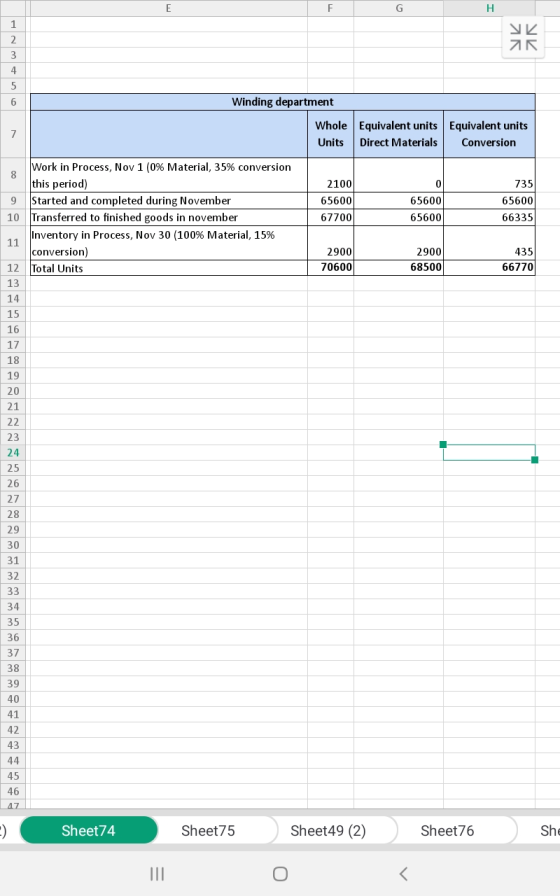Viewport: 560px width, 896px height.
Task: Tap Android home button
Action: [280, 873]
